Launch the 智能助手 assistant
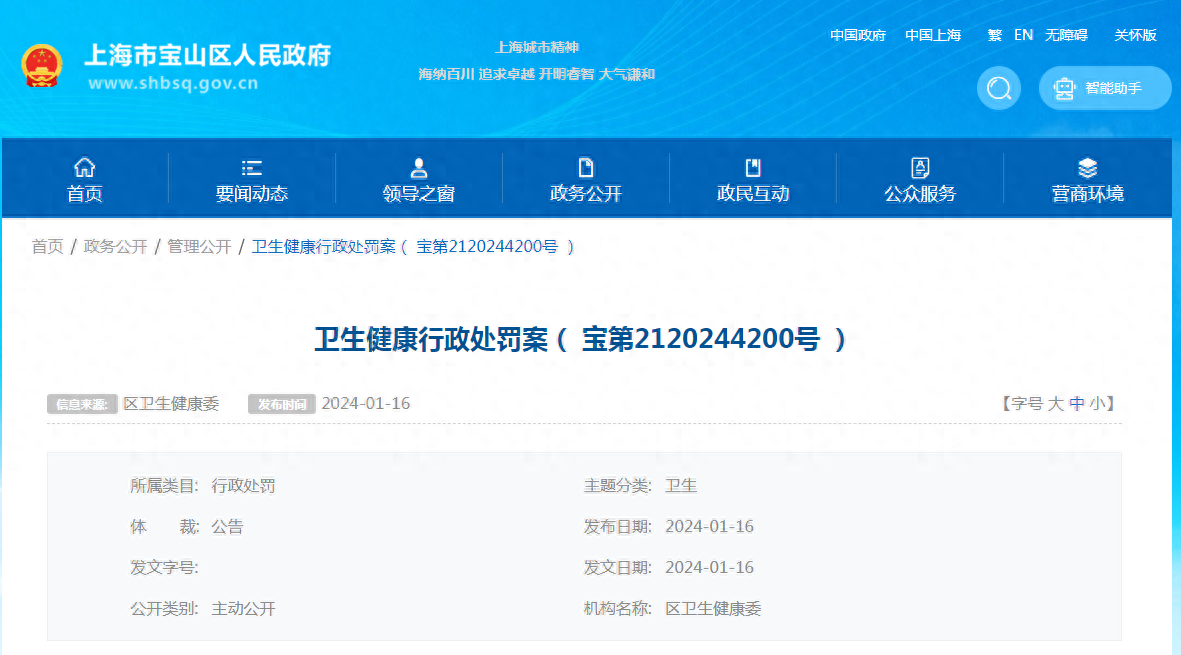 pos(1105,88)
